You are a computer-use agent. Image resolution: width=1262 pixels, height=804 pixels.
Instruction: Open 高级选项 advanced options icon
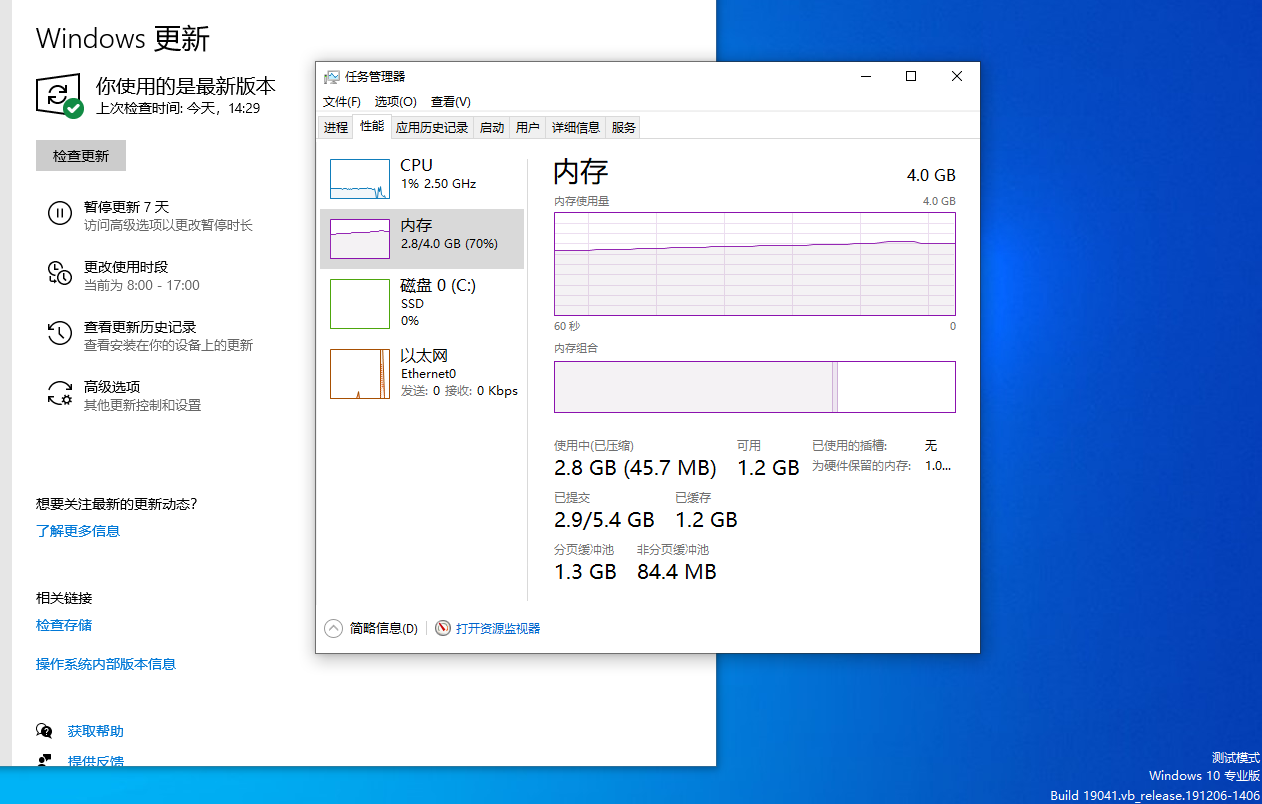[60, 393]
